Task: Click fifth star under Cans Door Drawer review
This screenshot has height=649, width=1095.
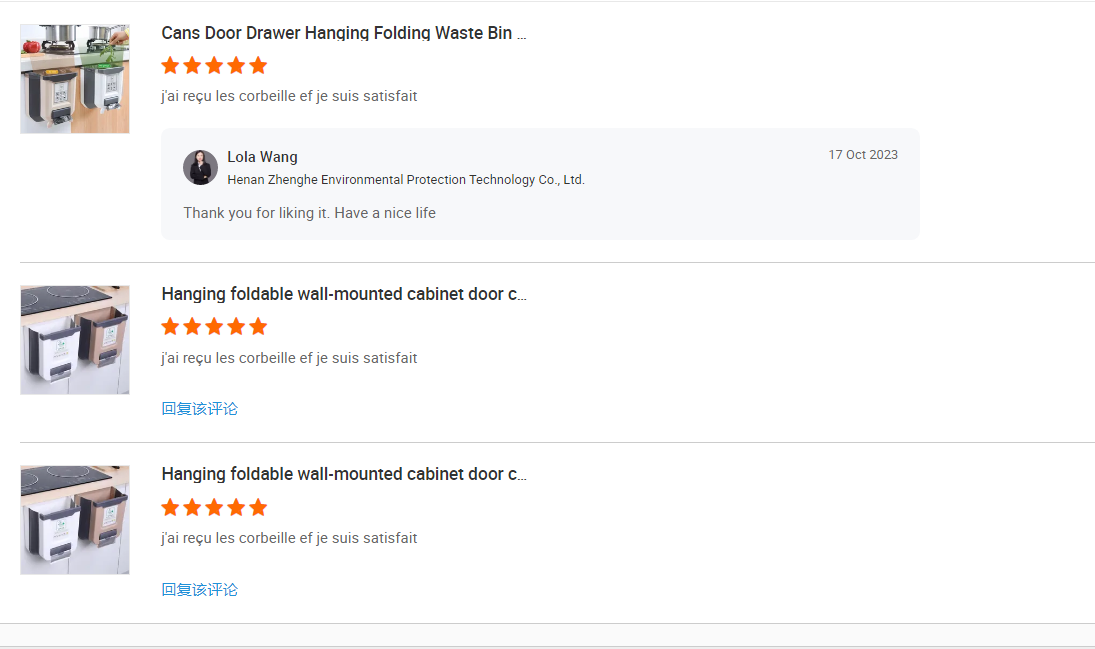Action: tap(258, 66)
